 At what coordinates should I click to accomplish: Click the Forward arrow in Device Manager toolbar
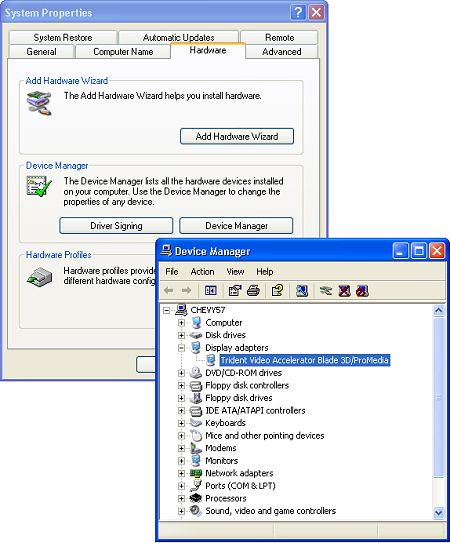[186, 290]
